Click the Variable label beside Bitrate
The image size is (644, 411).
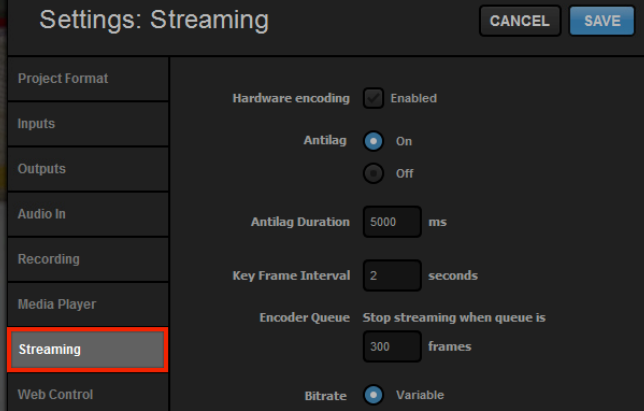point(420,395)
